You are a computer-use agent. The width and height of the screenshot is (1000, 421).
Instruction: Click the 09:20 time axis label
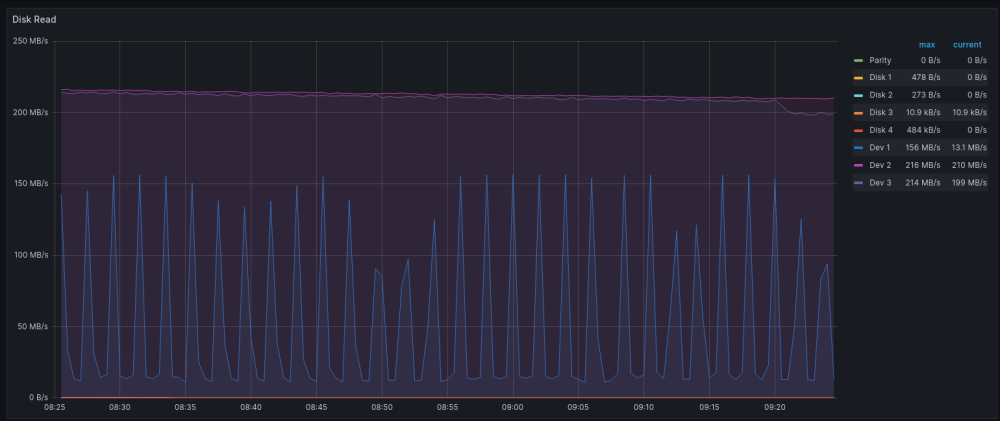(775, 407)
